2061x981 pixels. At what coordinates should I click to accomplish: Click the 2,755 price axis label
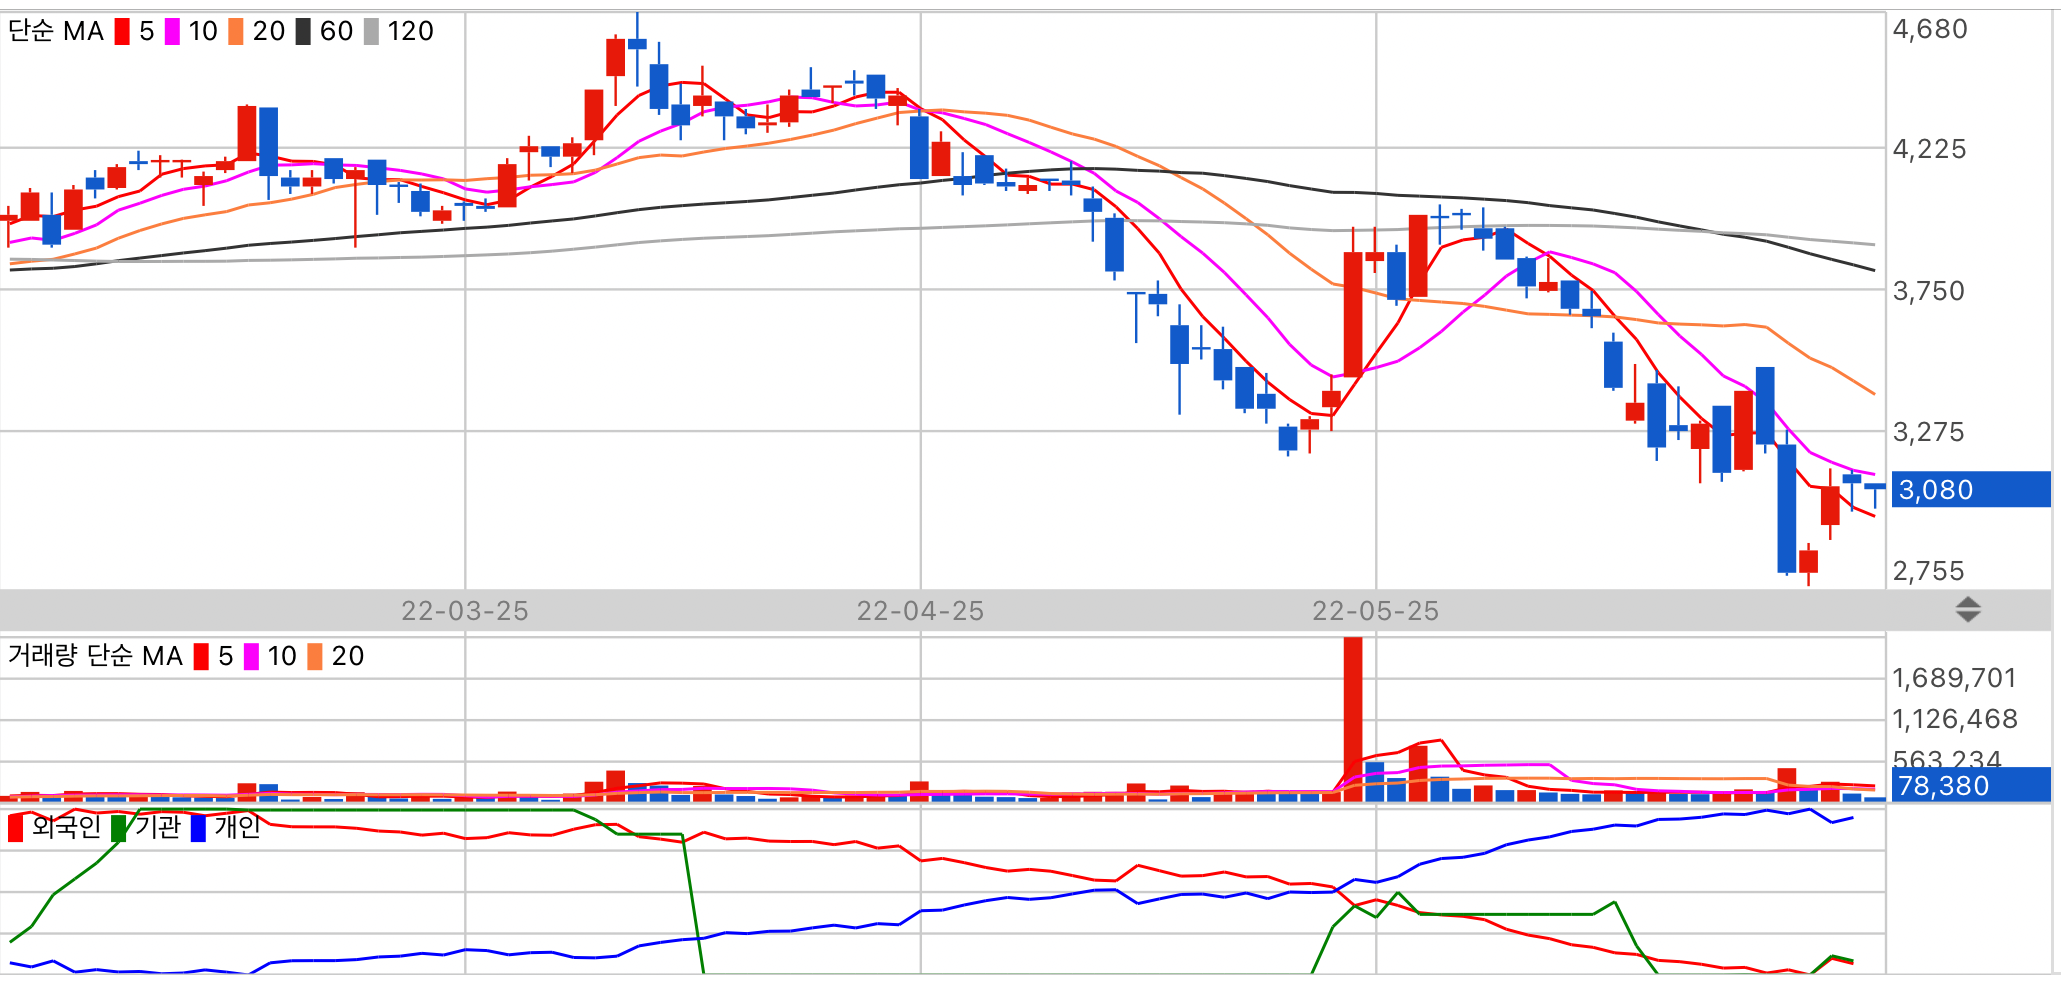pos(1929,571)
